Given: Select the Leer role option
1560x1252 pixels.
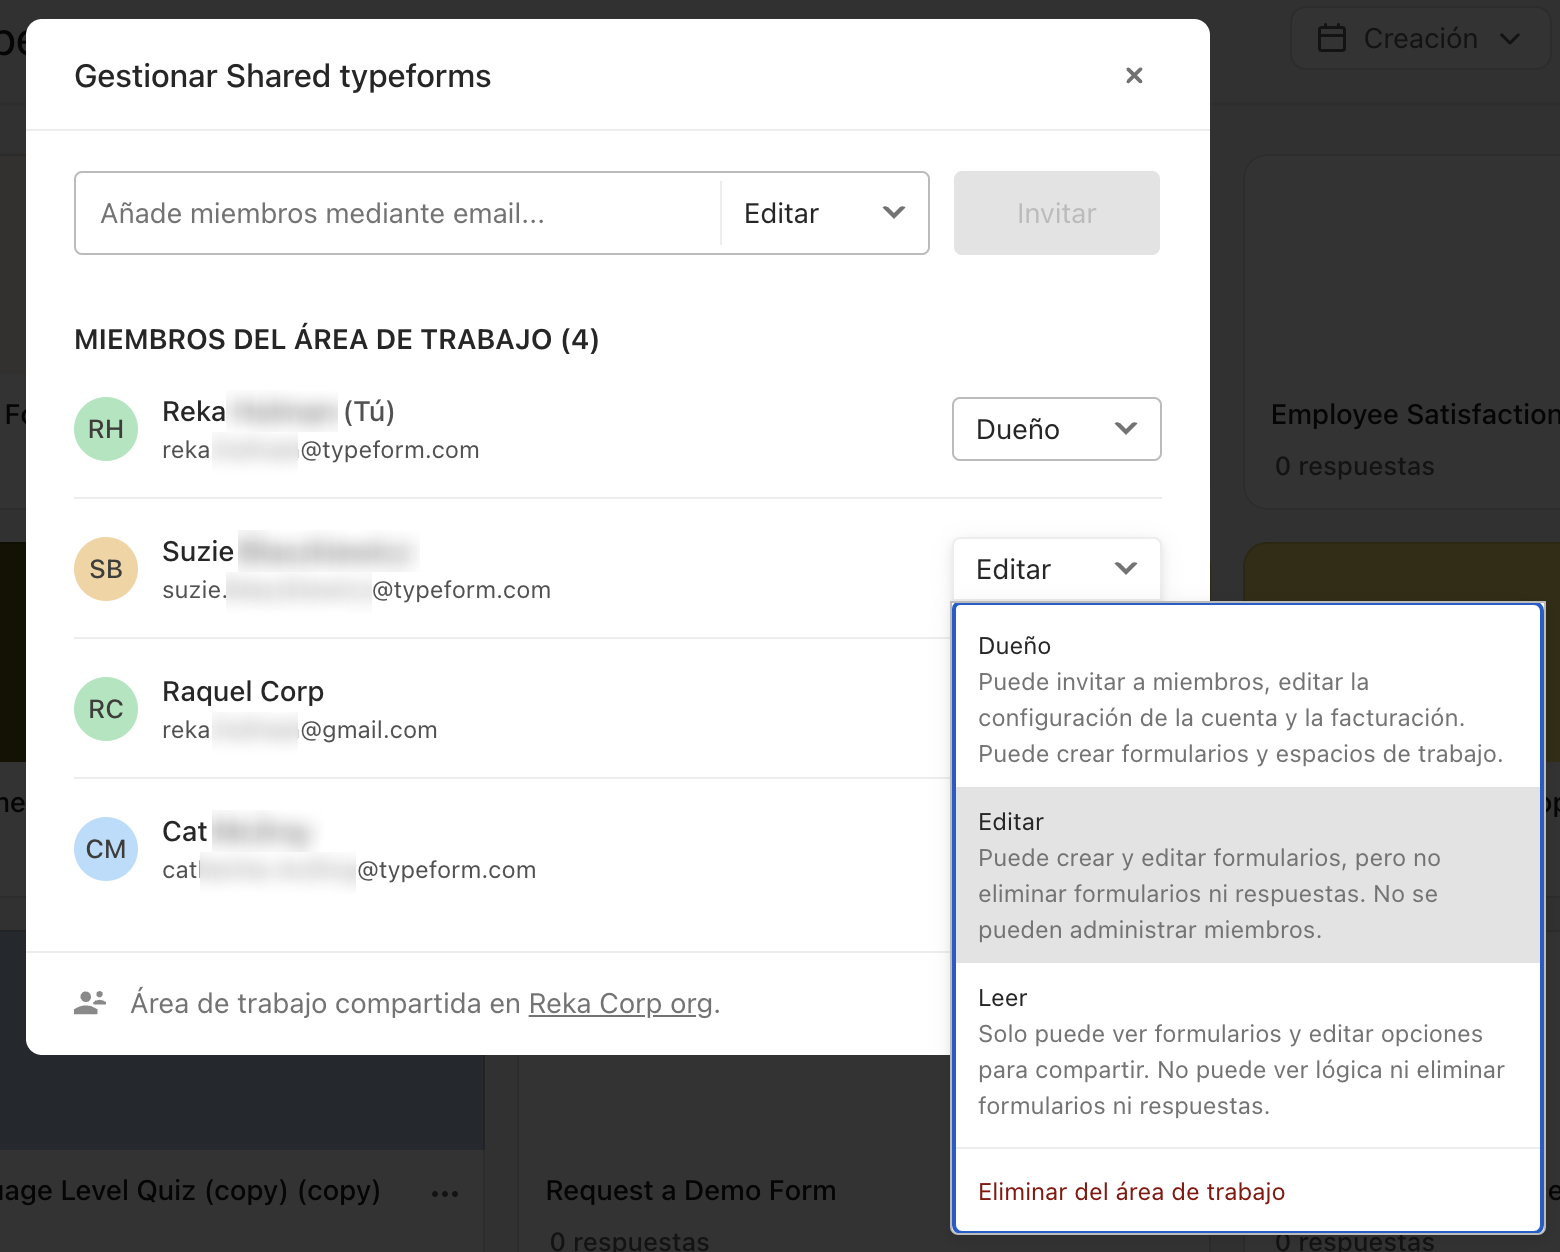Looking at the screenshot, I should 1248,1051.
